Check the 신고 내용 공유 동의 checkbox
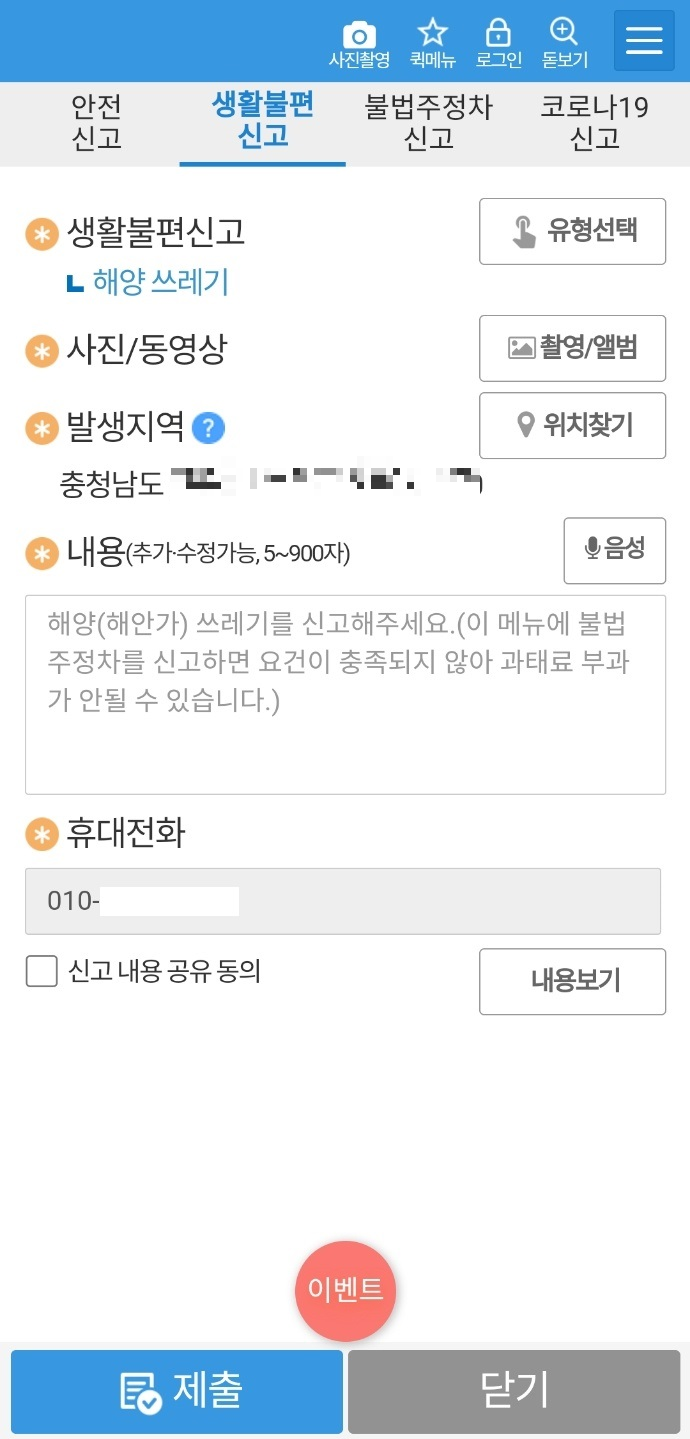The width and height of the screenshot is (690, 1439). (40, 971)
